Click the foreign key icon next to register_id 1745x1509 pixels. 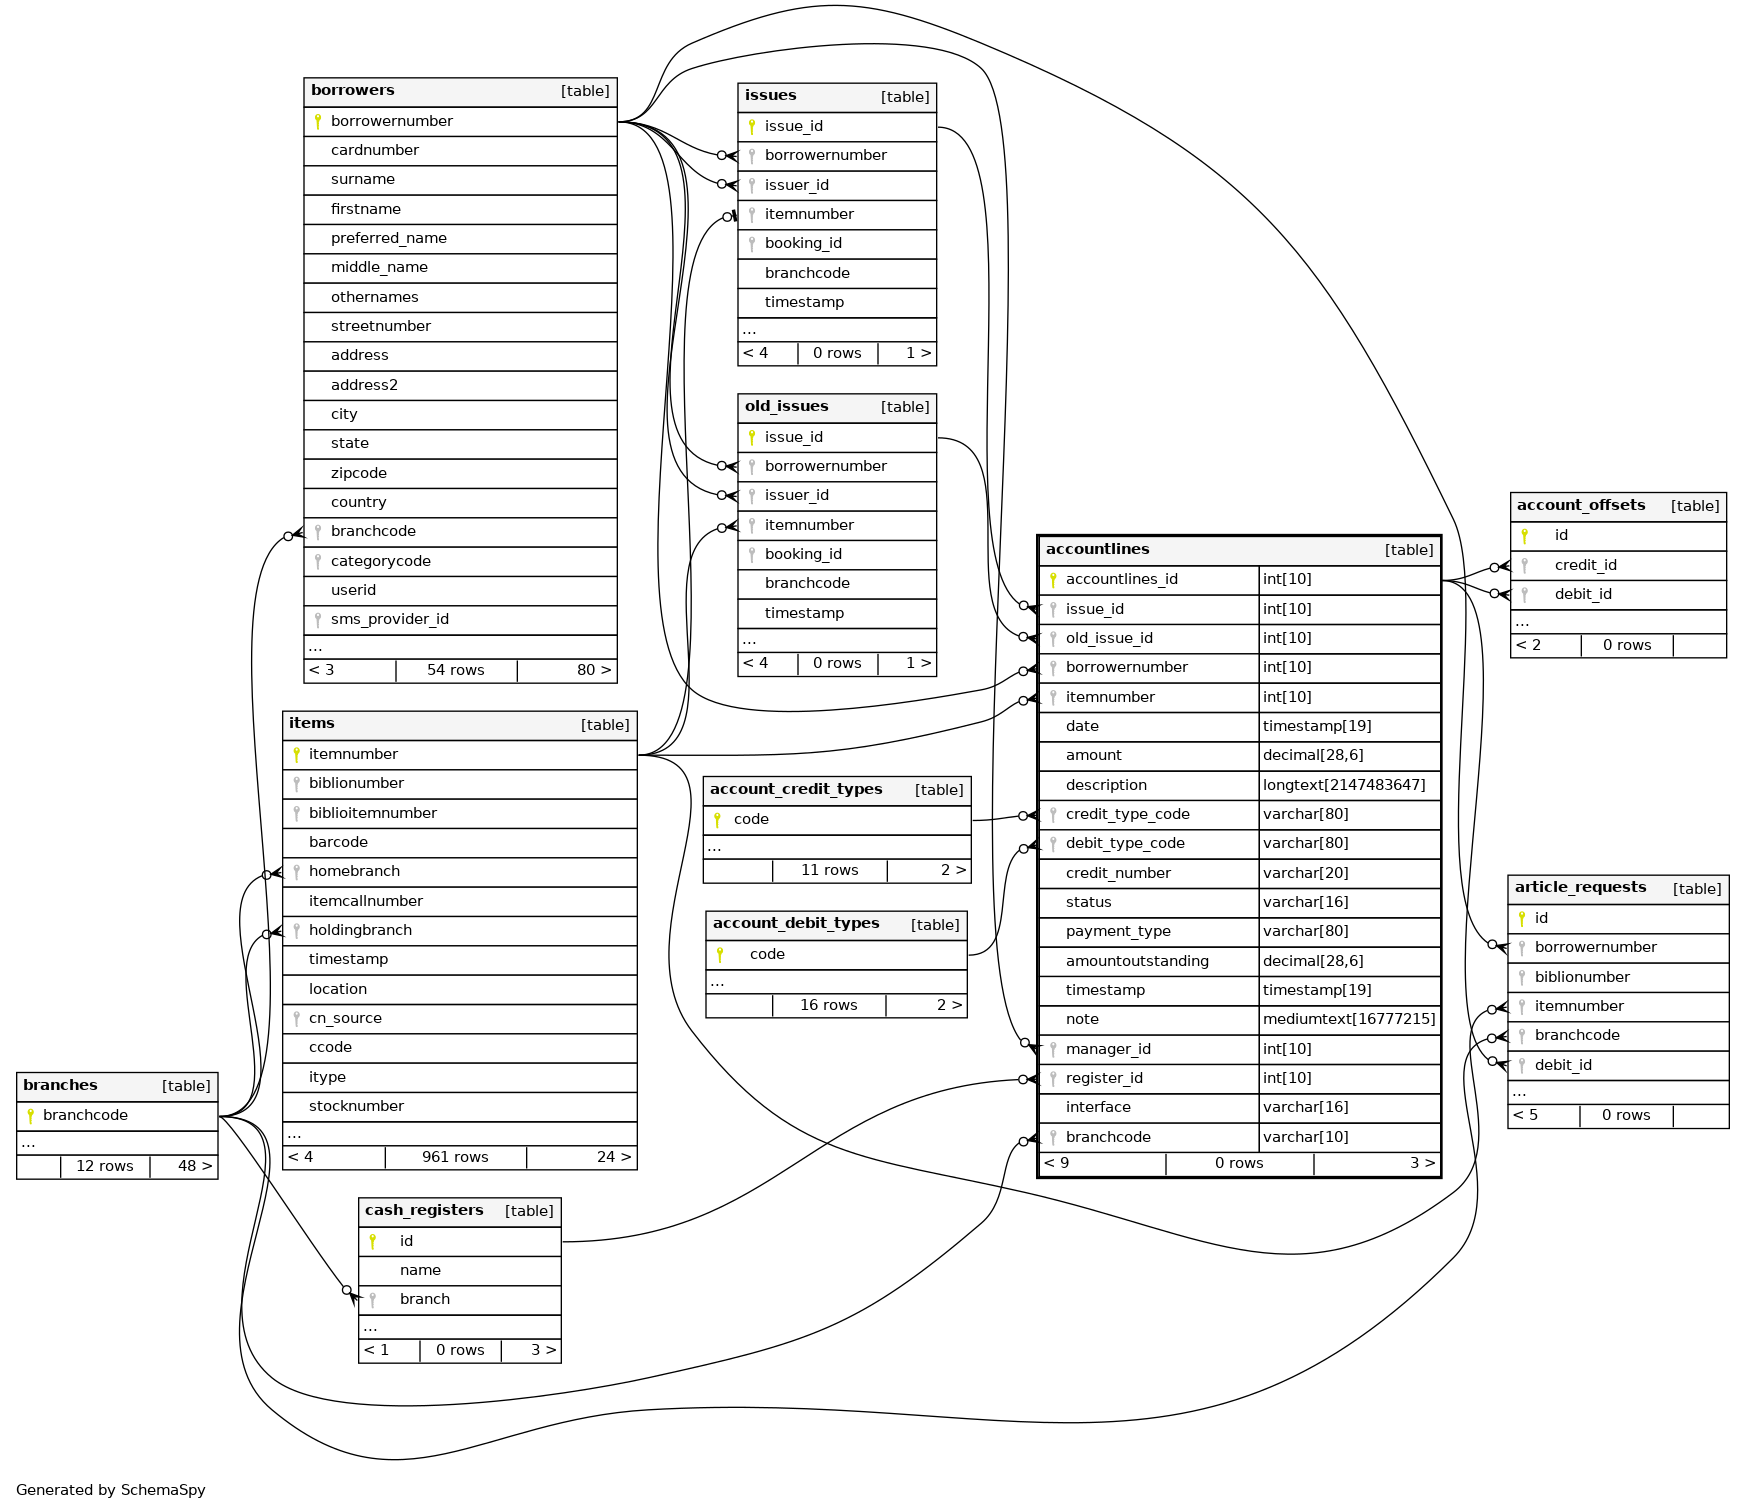click(1053, 1078)
